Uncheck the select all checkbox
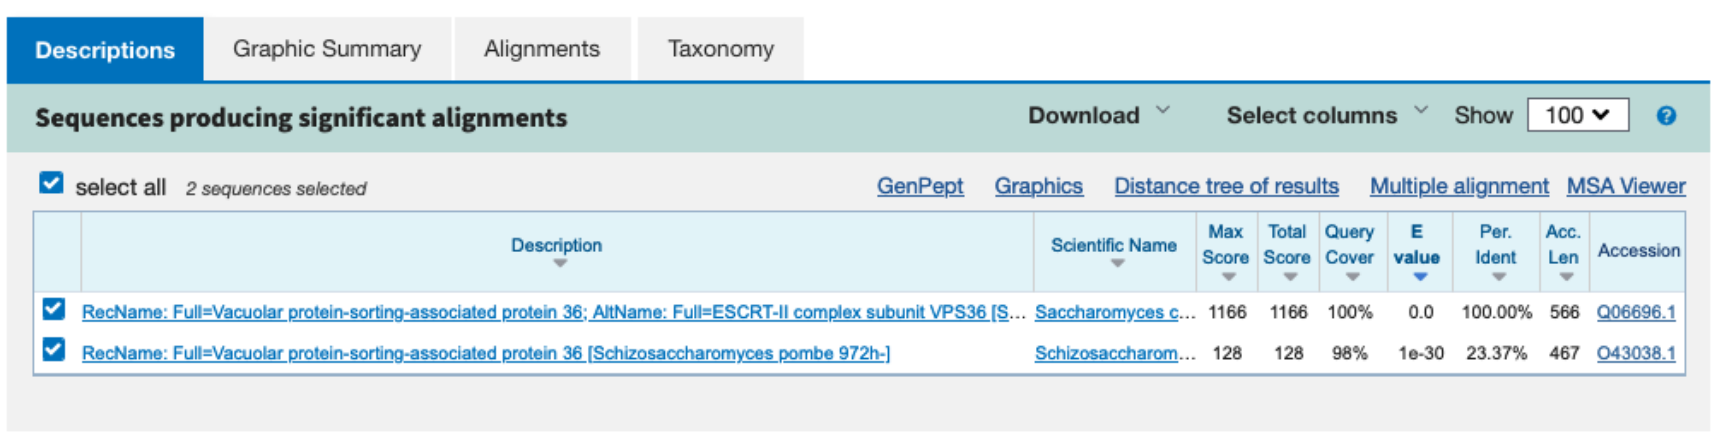1729x445 pixels. pos(51,183)
